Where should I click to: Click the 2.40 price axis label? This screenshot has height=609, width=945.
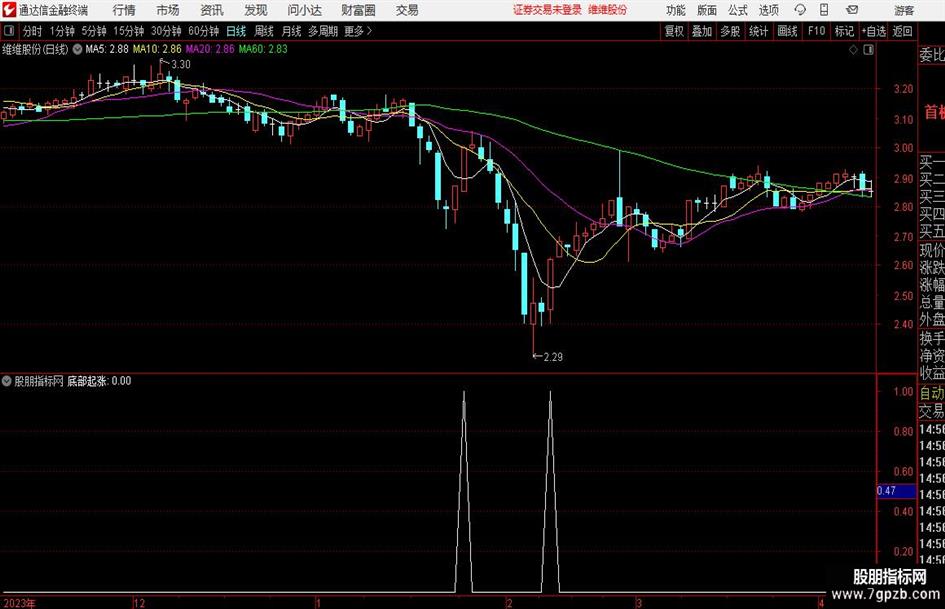click(903, 324)
